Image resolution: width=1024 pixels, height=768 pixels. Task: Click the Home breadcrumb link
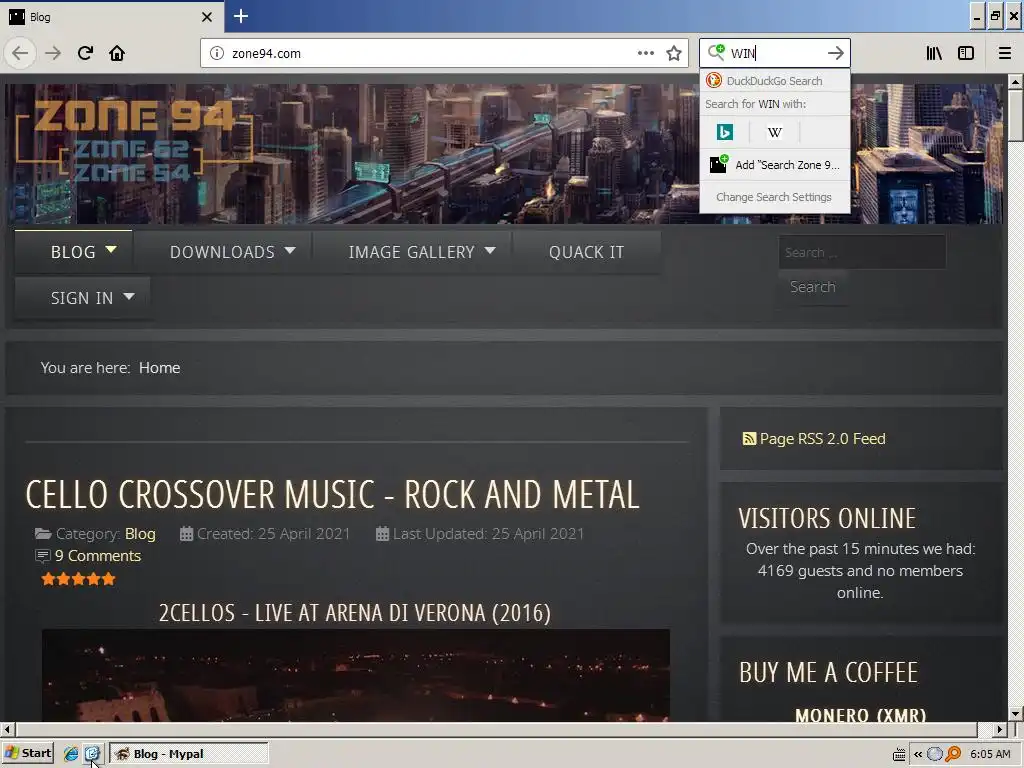click(x=159, y=368)
